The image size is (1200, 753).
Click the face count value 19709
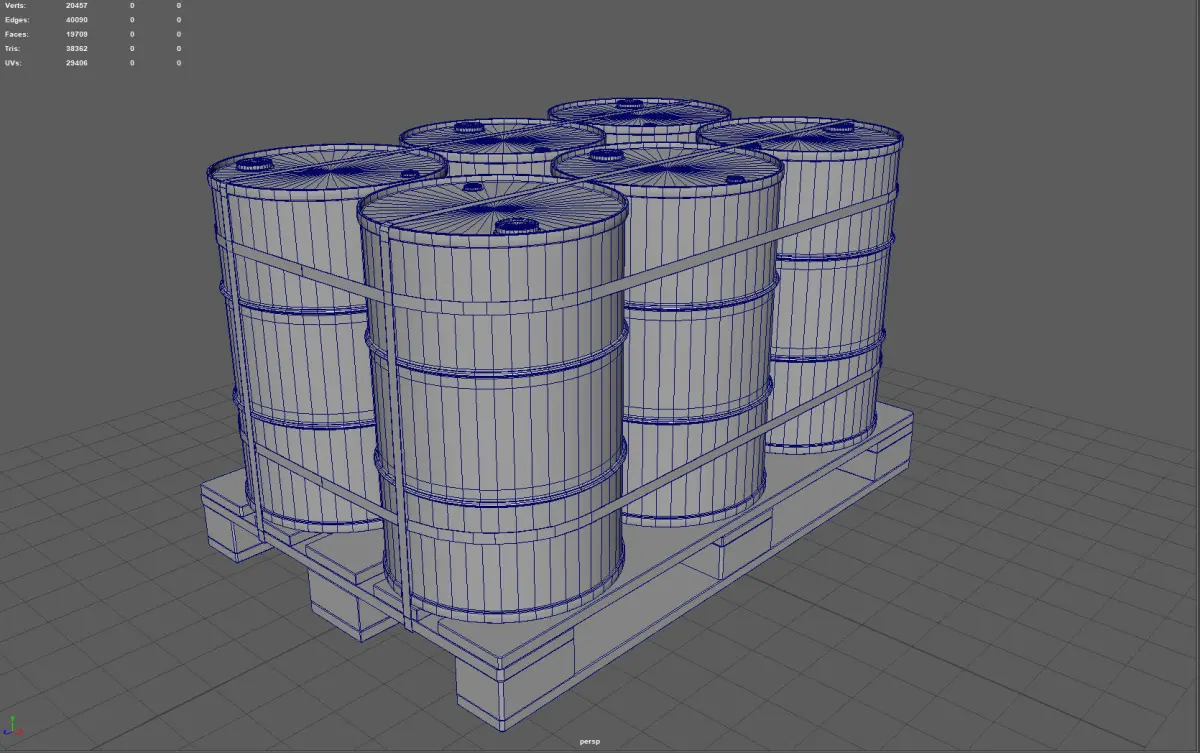[x=77, y=34]
